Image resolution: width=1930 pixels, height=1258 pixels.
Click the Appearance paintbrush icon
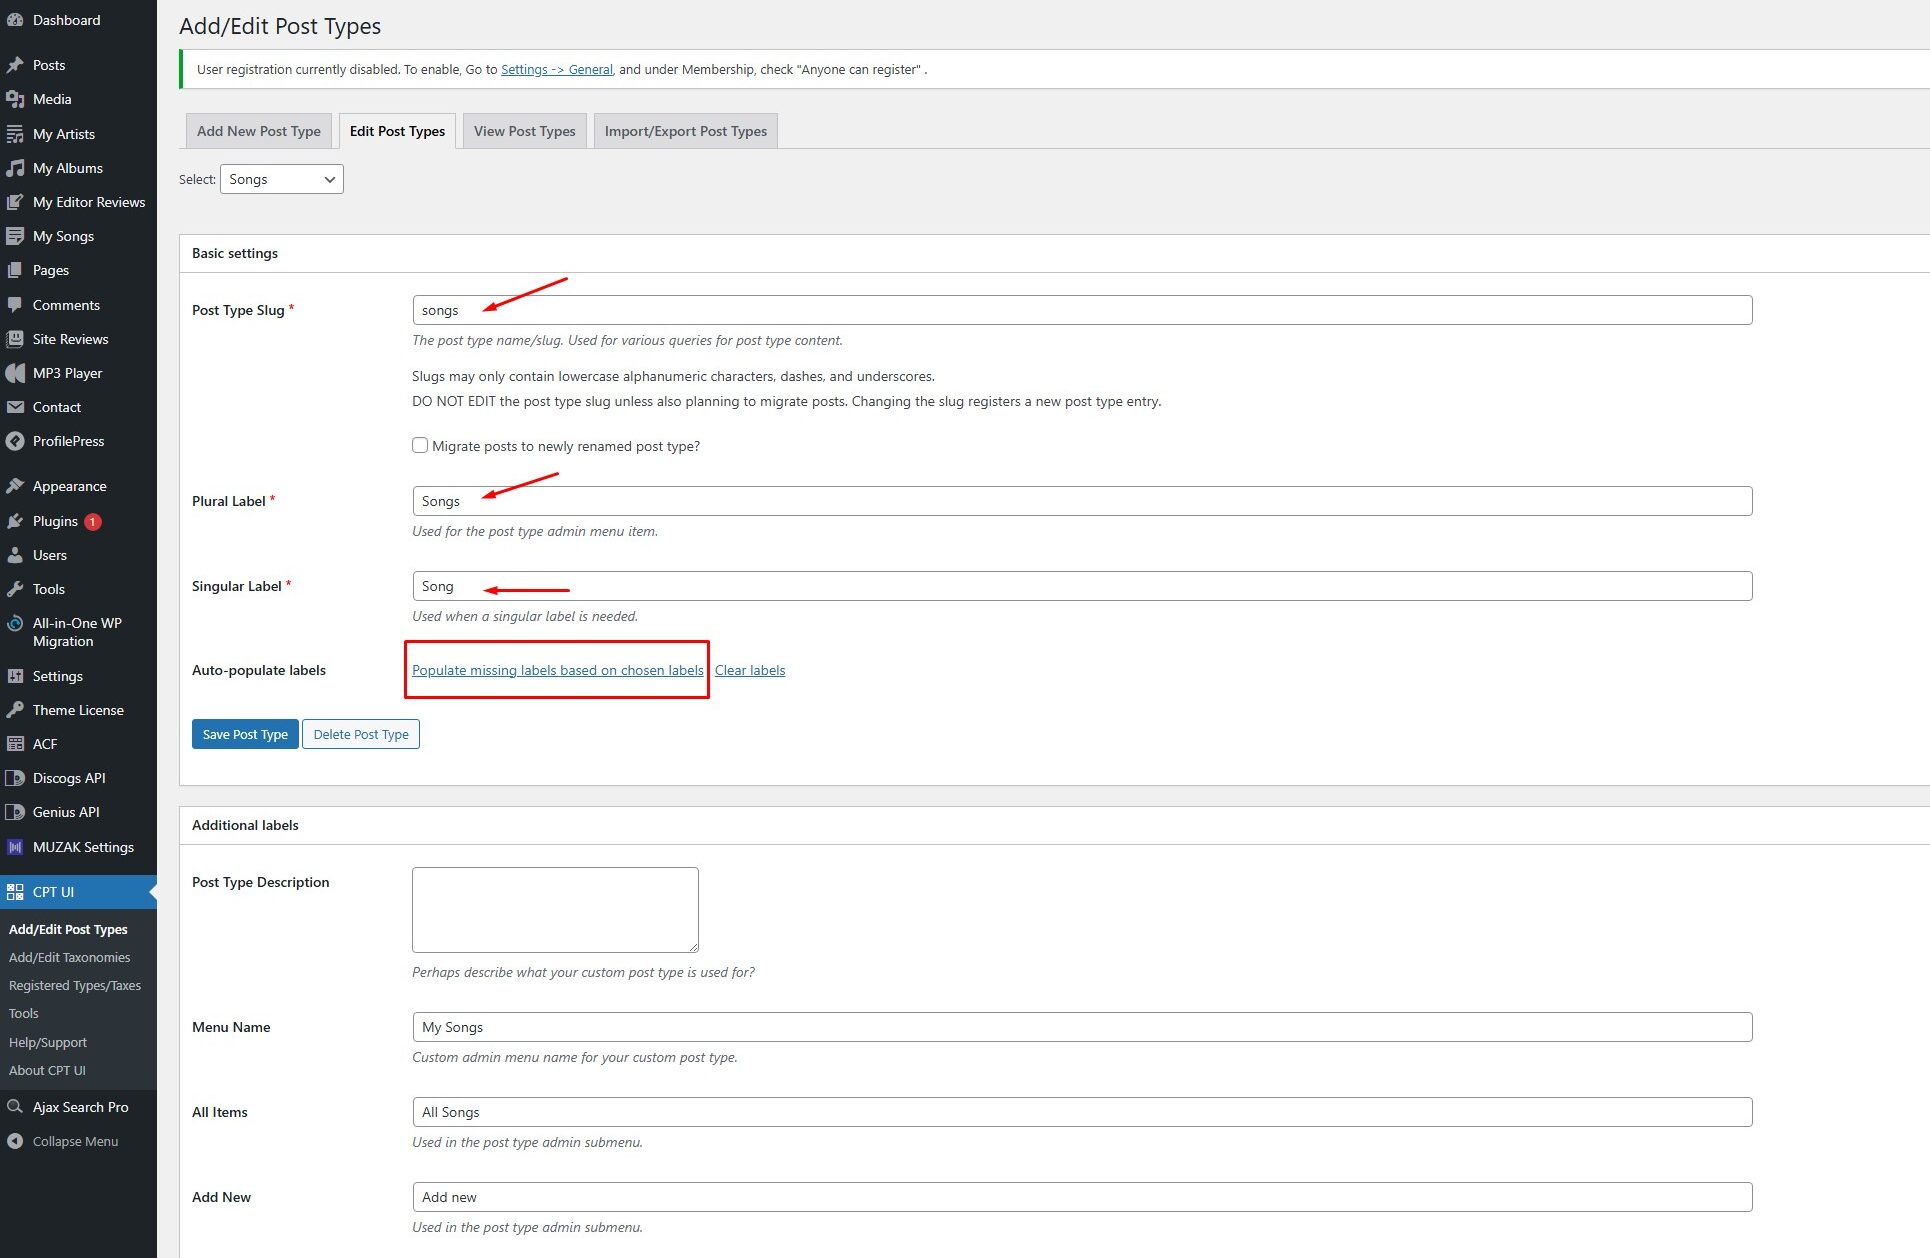pyautogui.click(x=15, y=486)
